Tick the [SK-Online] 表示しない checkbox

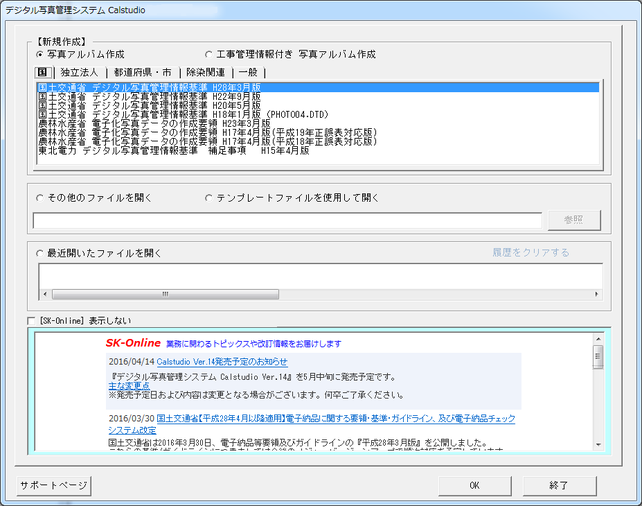(31, 321)
